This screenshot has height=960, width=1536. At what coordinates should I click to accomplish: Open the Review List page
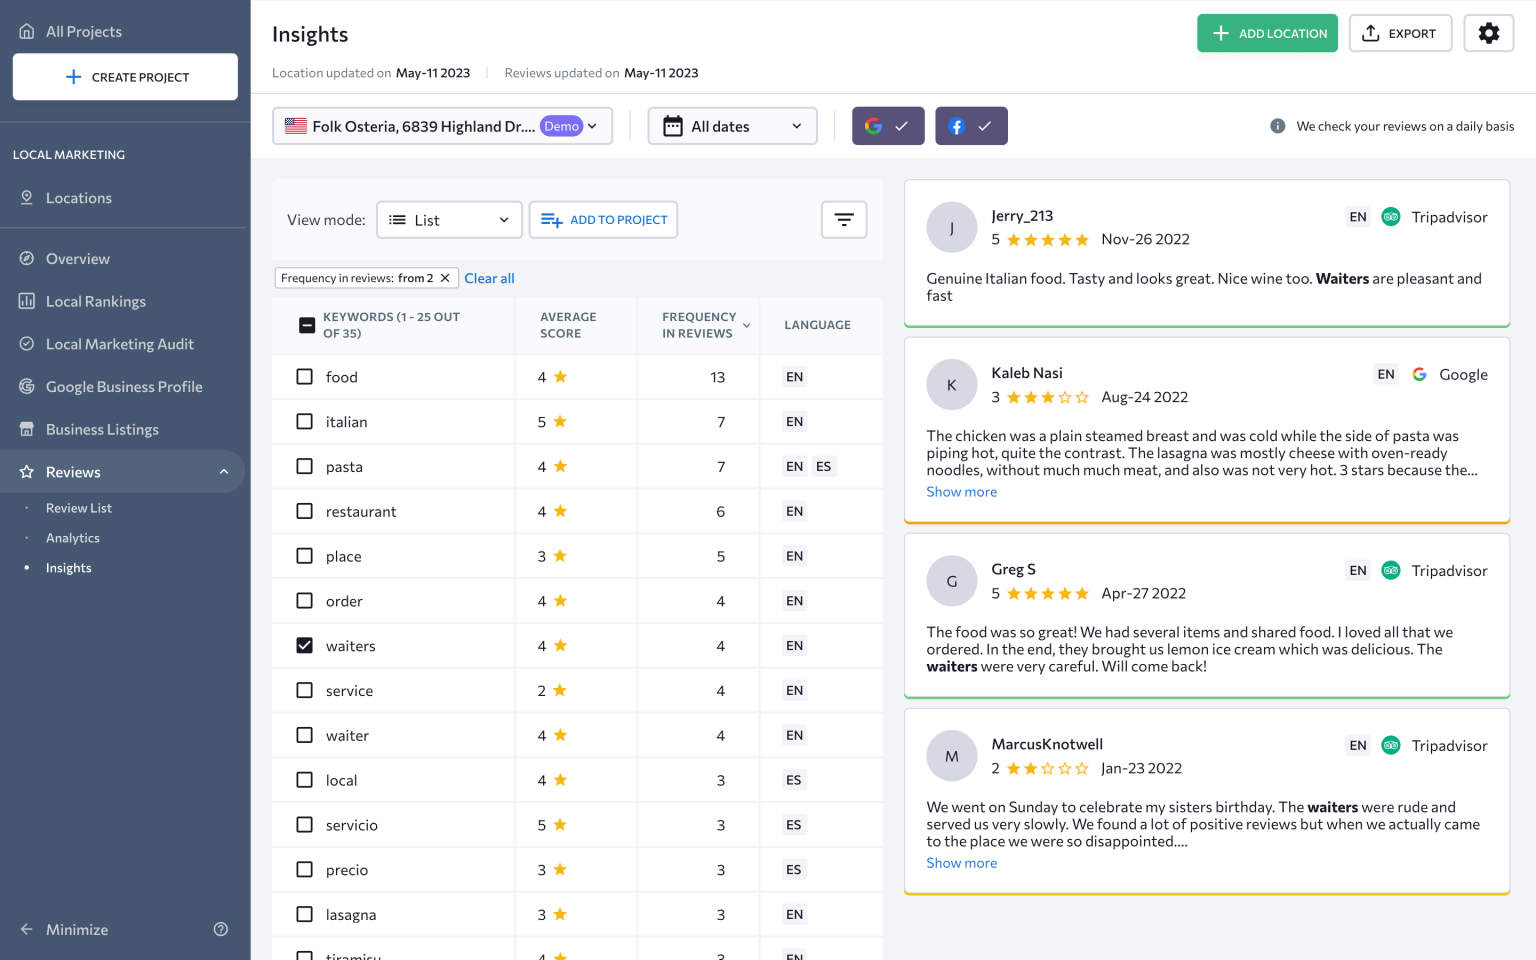(79, 507)
